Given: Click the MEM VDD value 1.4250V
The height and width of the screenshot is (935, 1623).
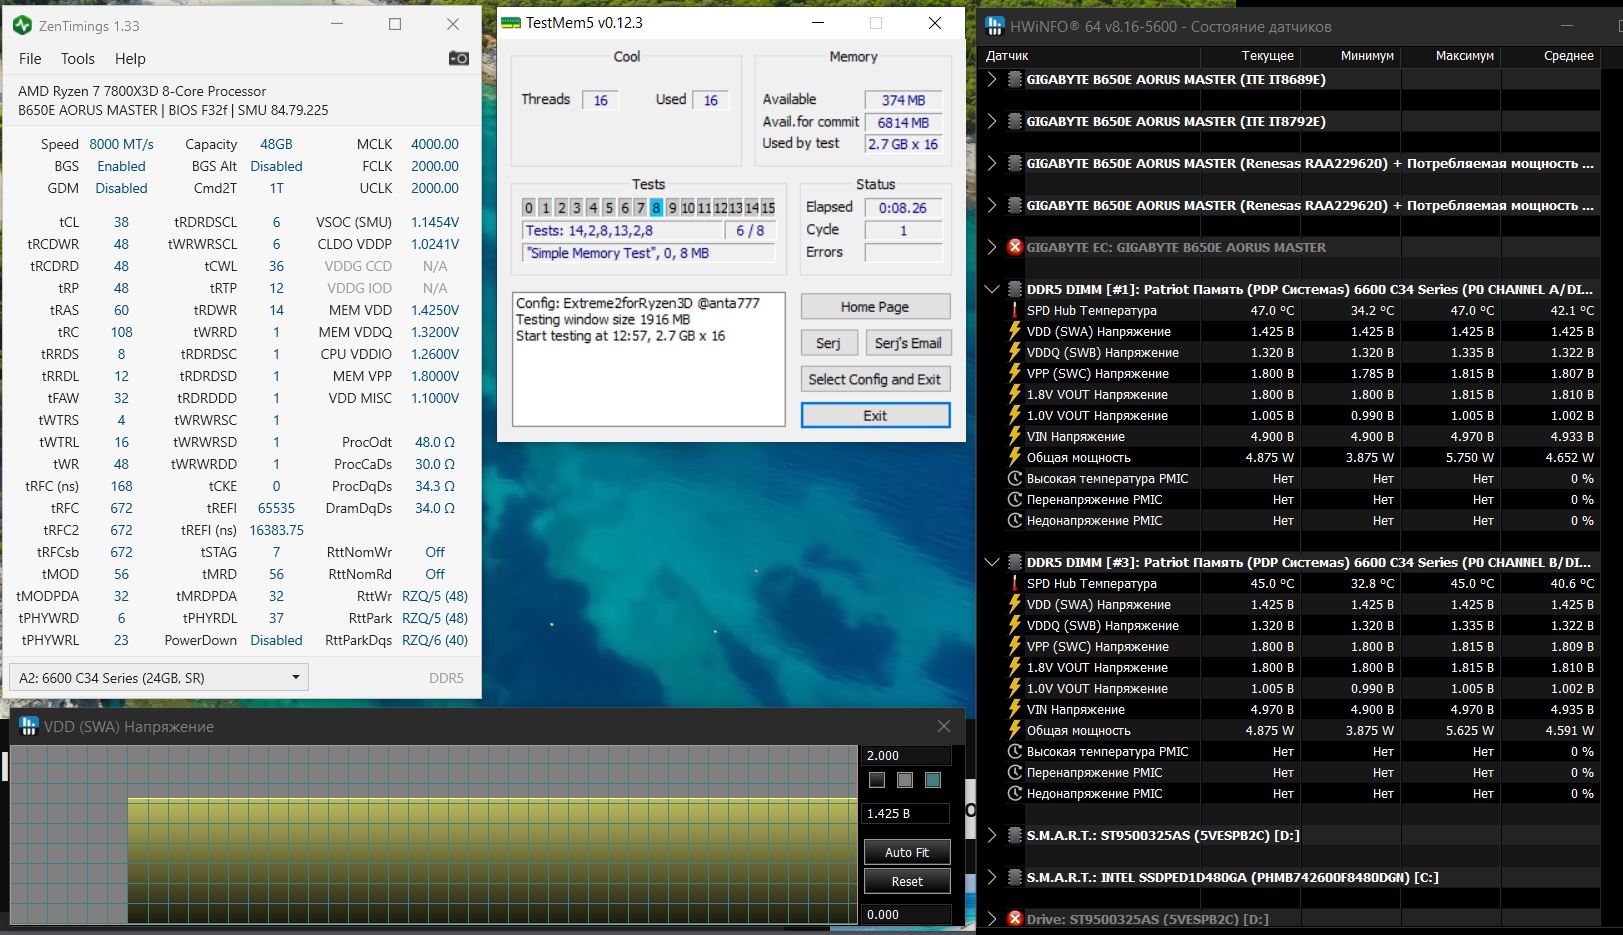Looking at the screenshot, I should click(x=435, y=310).
